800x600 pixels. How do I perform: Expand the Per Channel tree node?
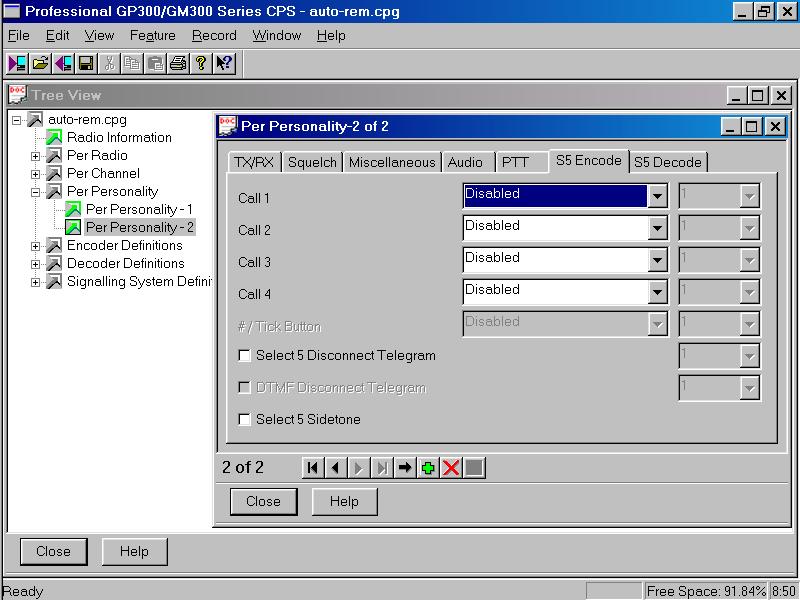pyautogui.click(x=35, y=174)
